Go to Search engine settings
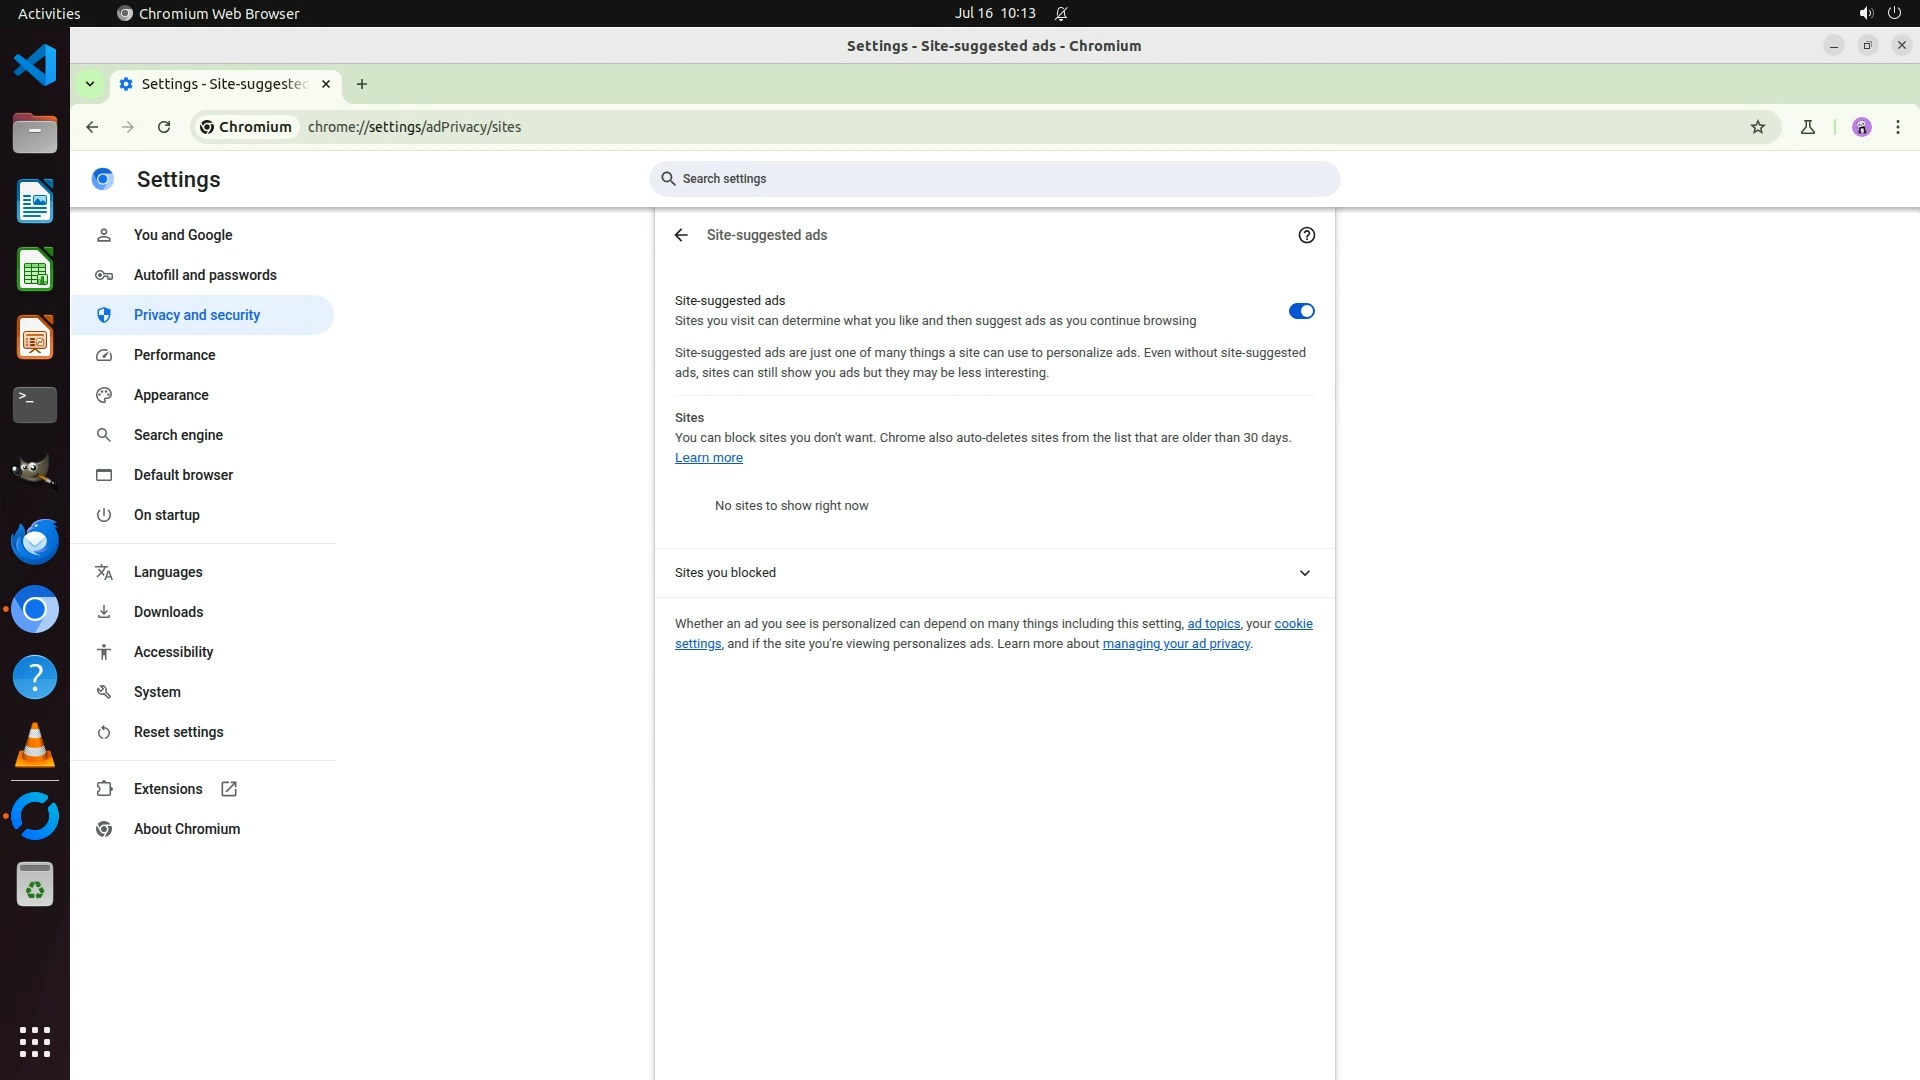The width and height of the screenshot is (1920, 1080). (178, 435)
